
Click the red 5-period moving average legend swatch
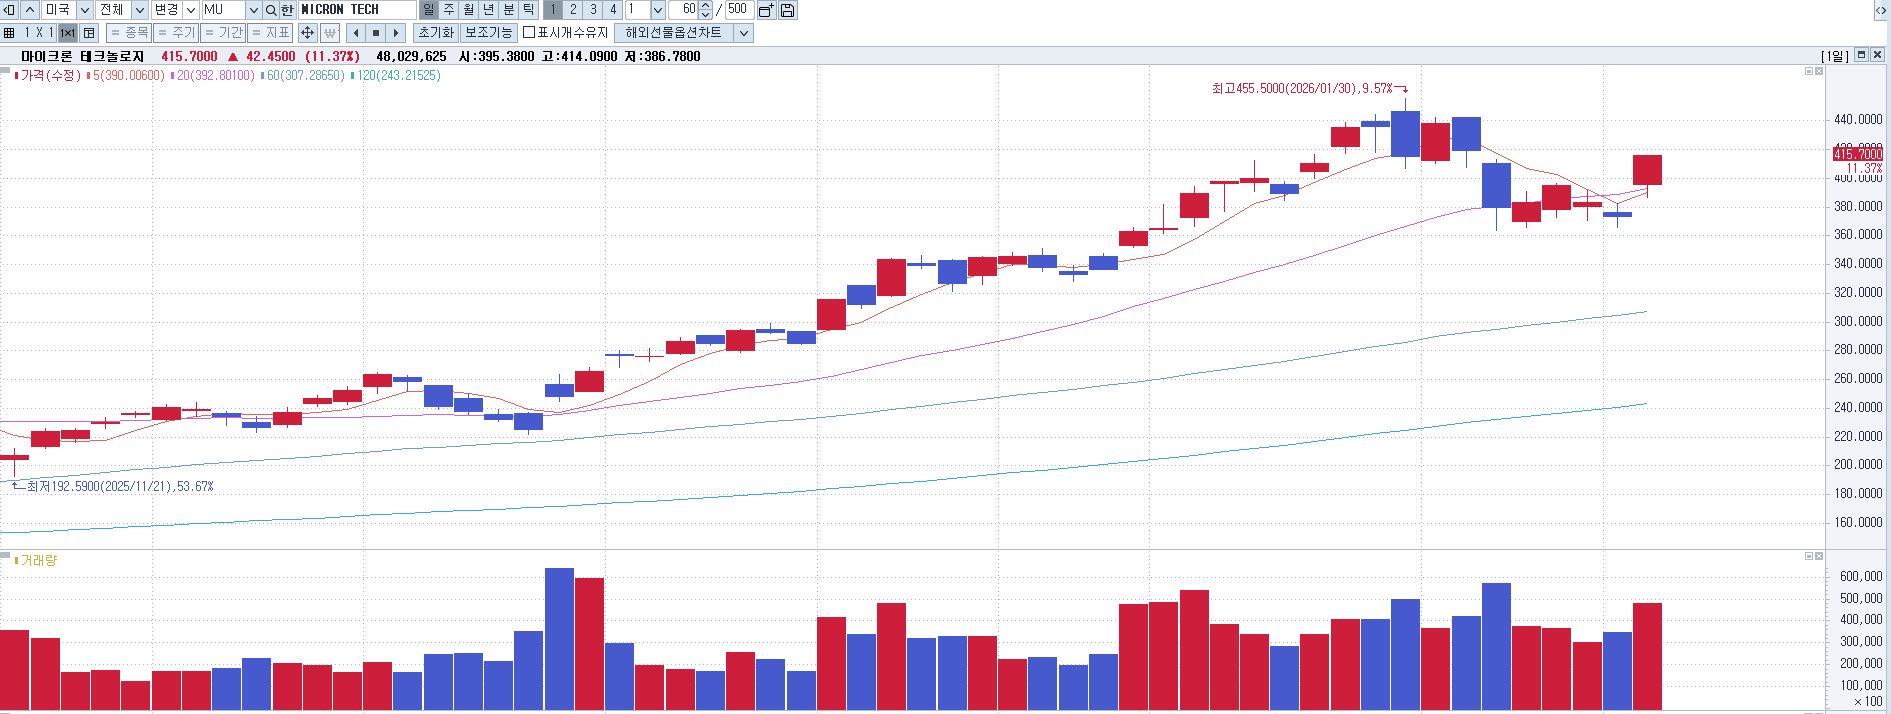[x=89, y=76]
